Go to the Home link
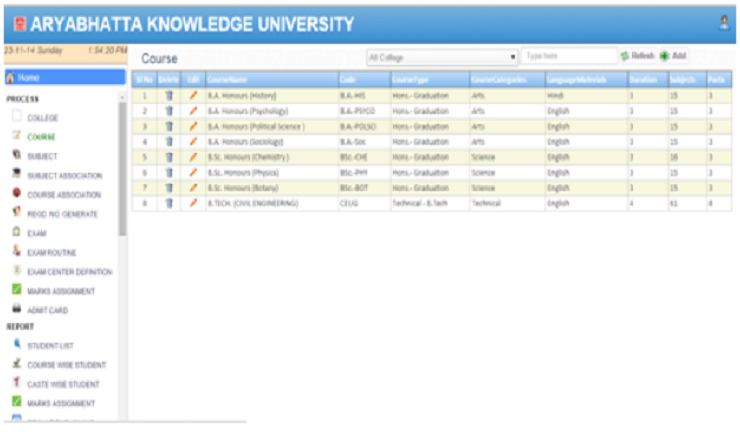The image size is (740, 434). pos(62,78)
